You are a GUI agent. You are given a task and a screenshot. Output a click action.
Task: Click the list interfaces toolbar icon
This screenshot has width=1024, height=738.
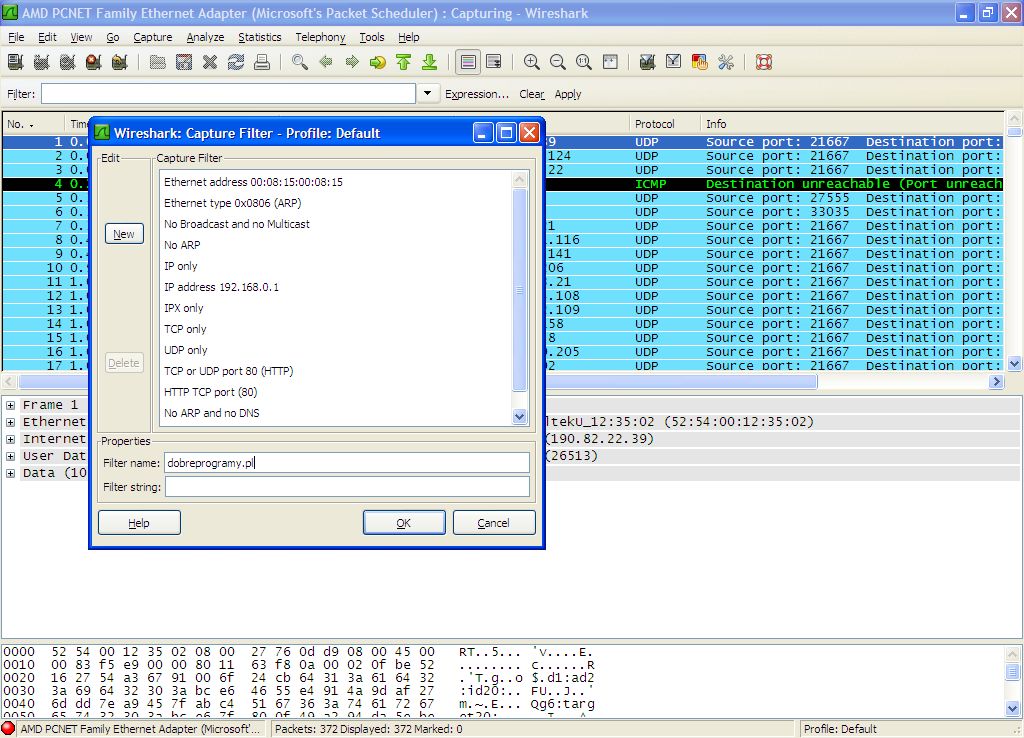(16, 62)
